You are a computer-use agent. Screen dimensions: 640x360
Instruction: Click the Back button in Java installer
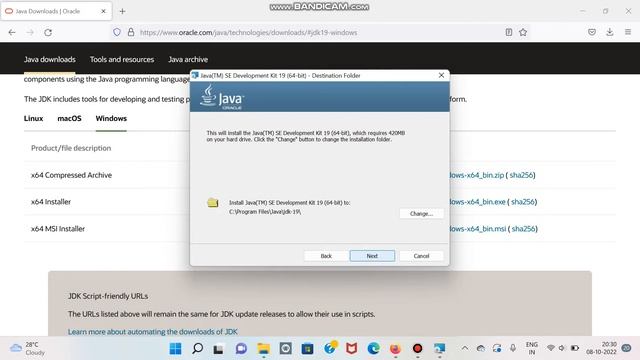tap(326, 256)
